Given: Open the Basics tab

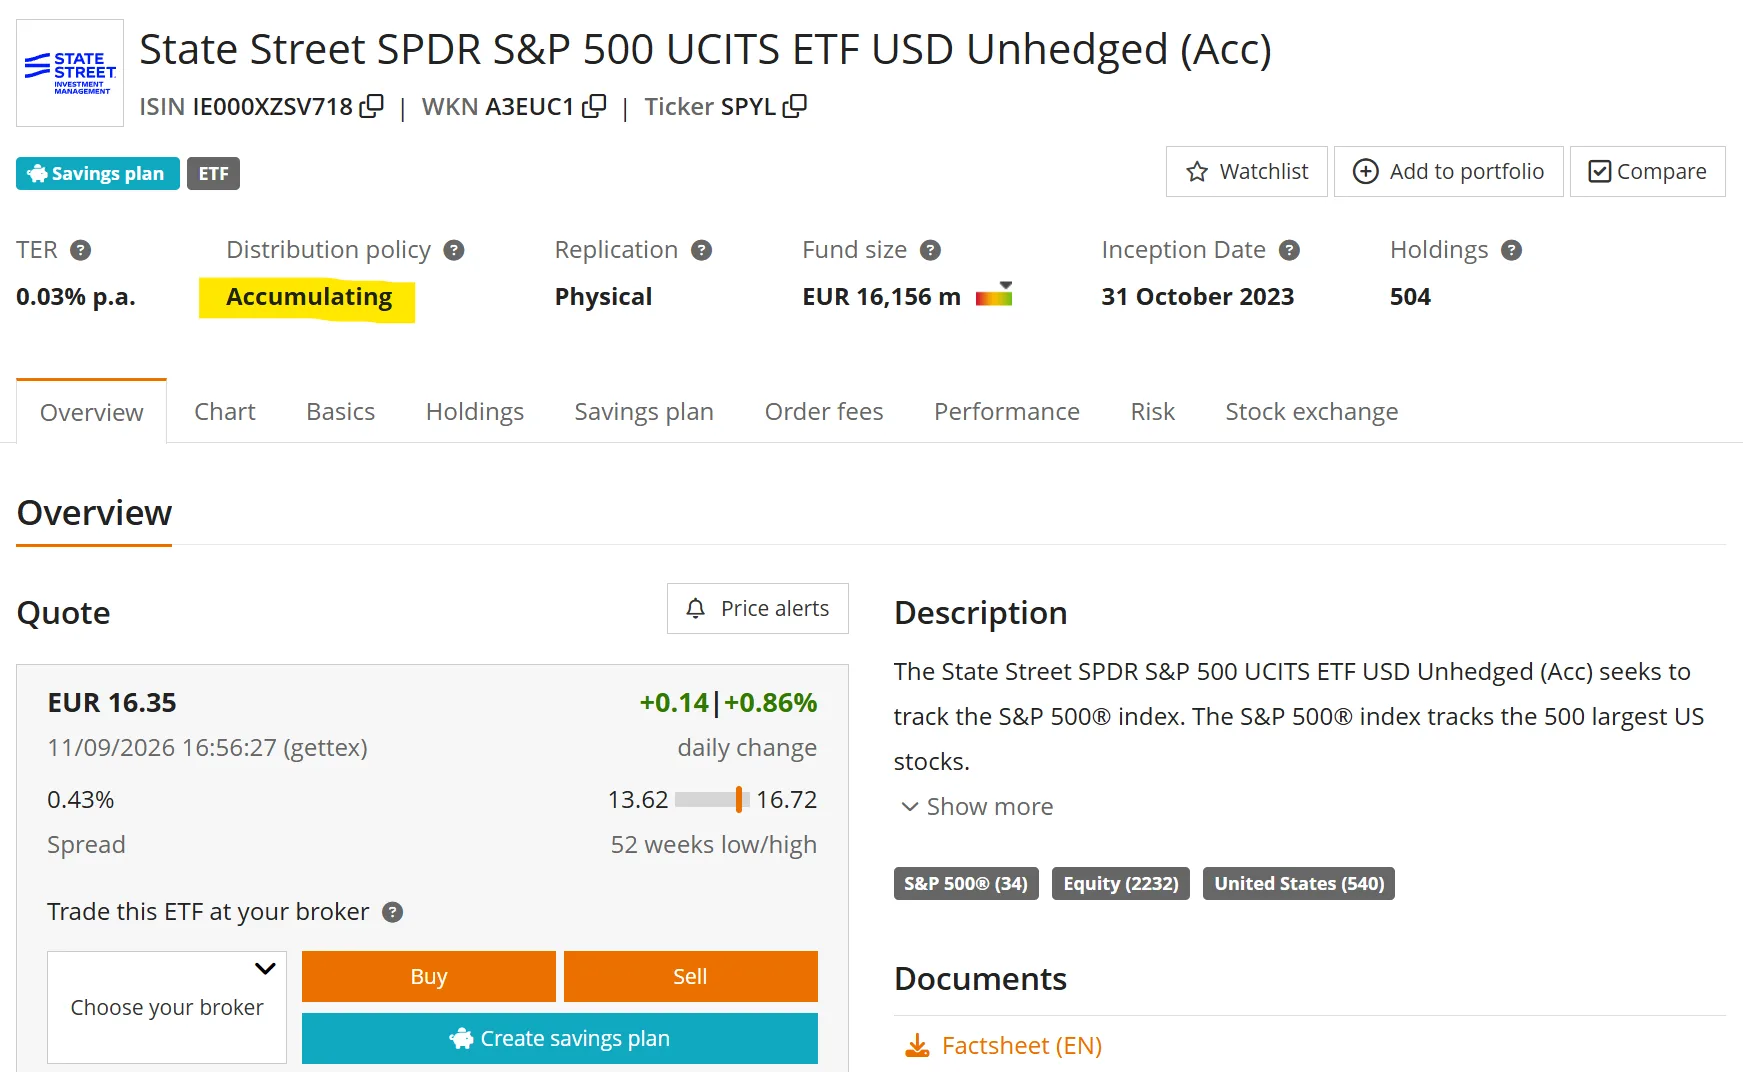Looking at the screenshot, I should pos(341,412).
